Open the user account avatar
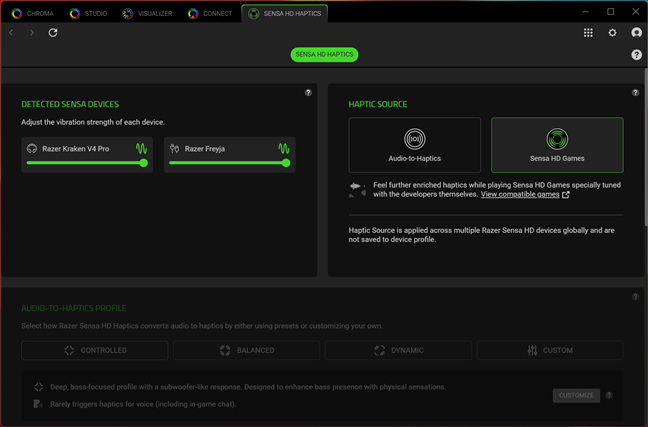The height and width of the screenshot is (427, 648). (x=636, y=33)
